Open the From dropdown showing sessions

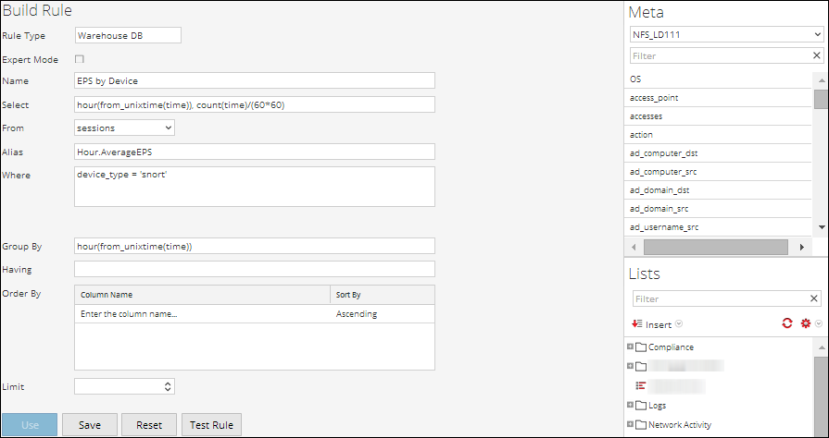coord(124,127)
